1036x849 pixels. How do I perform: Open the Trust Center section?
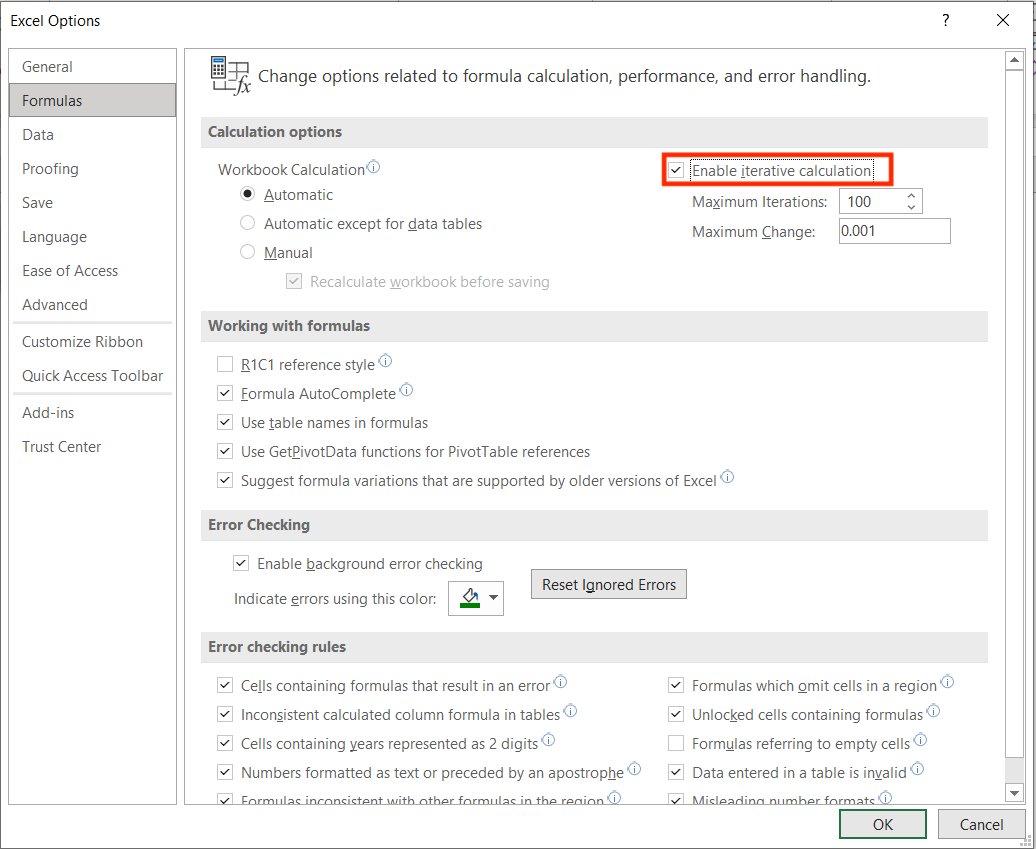(61, 446)
